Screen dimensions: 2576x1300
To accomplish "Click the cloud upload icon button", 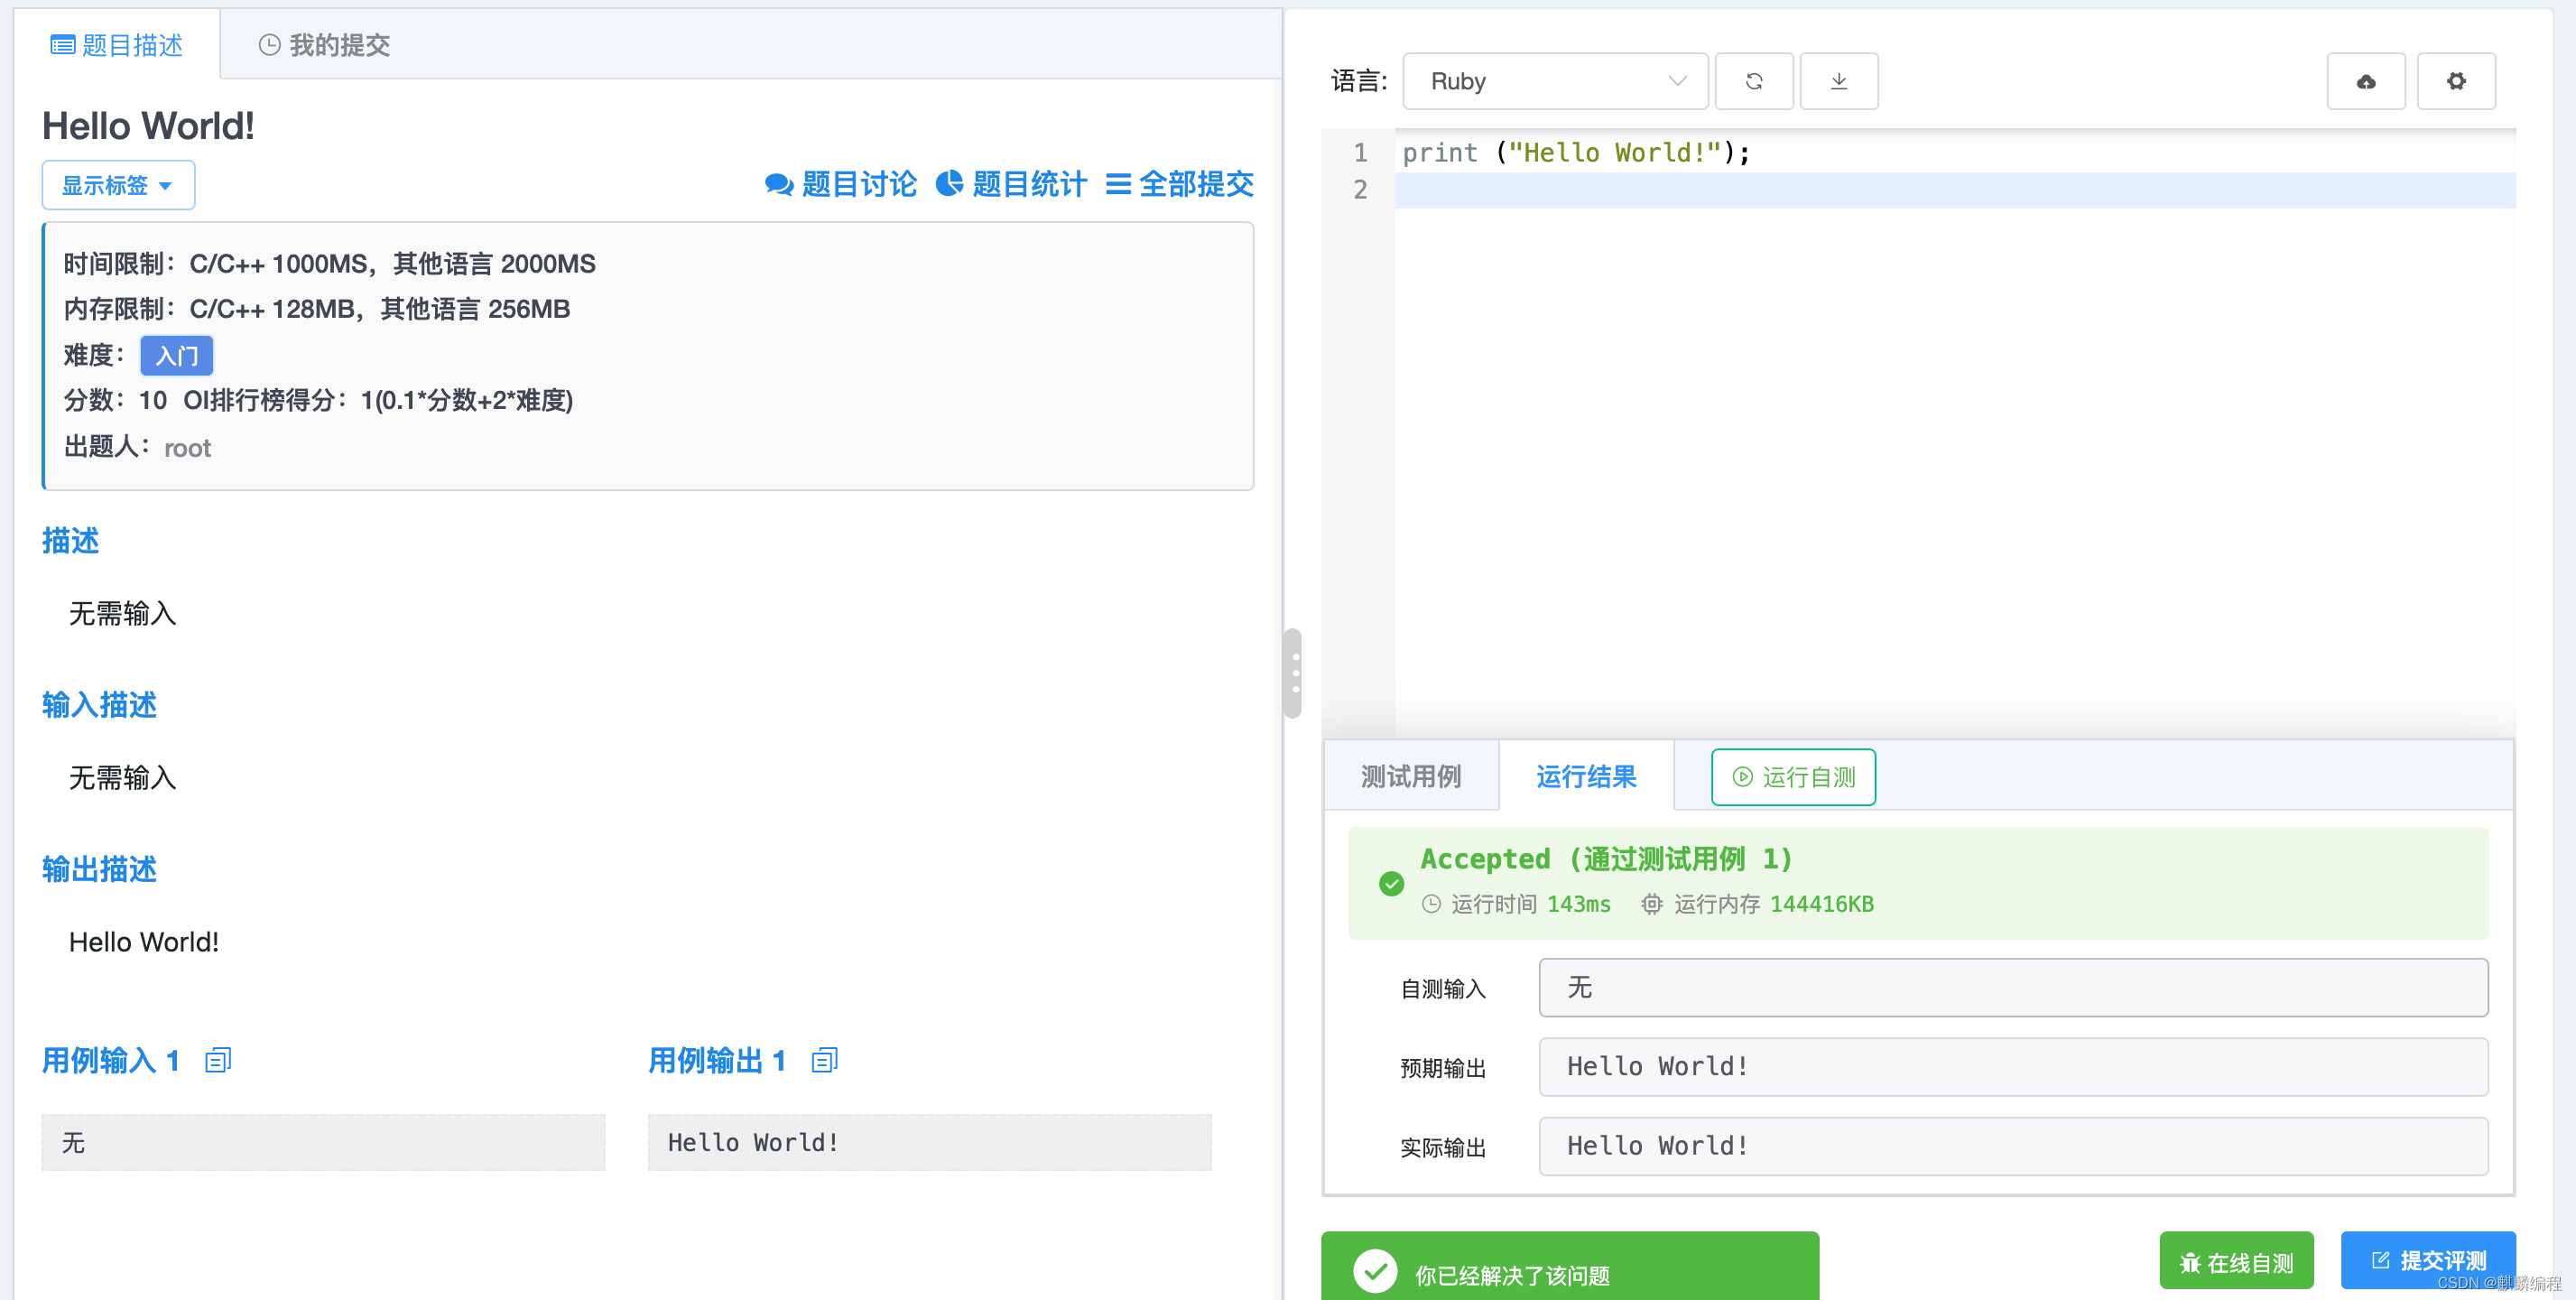I will pos(2365,81).
